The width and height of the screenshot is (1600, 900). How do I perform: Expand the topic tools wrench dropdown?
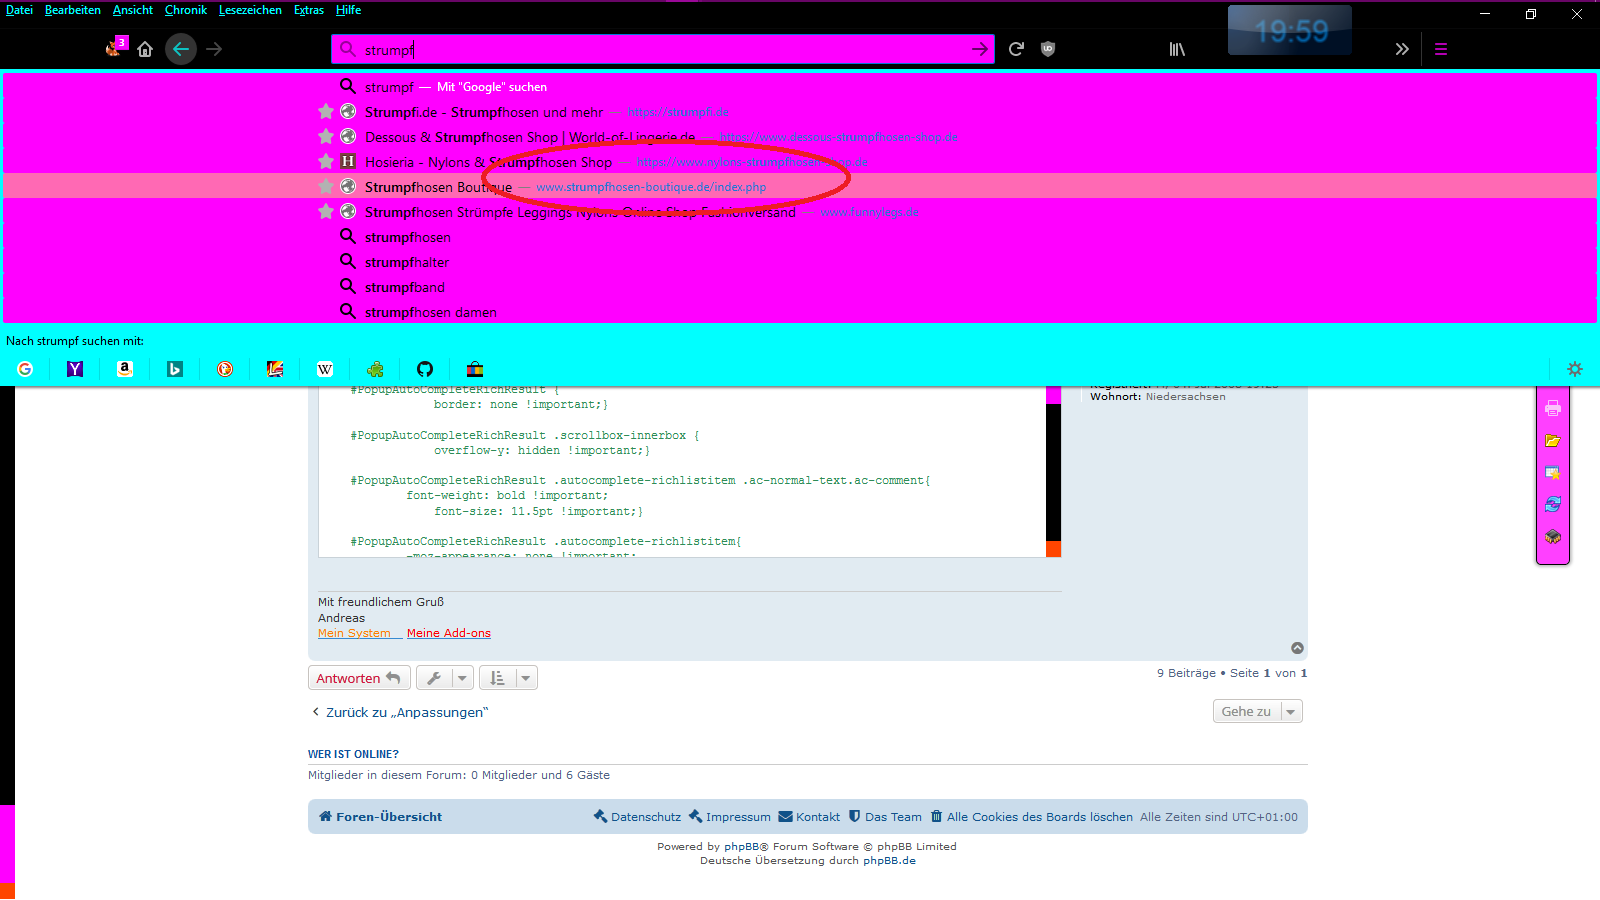444,678
